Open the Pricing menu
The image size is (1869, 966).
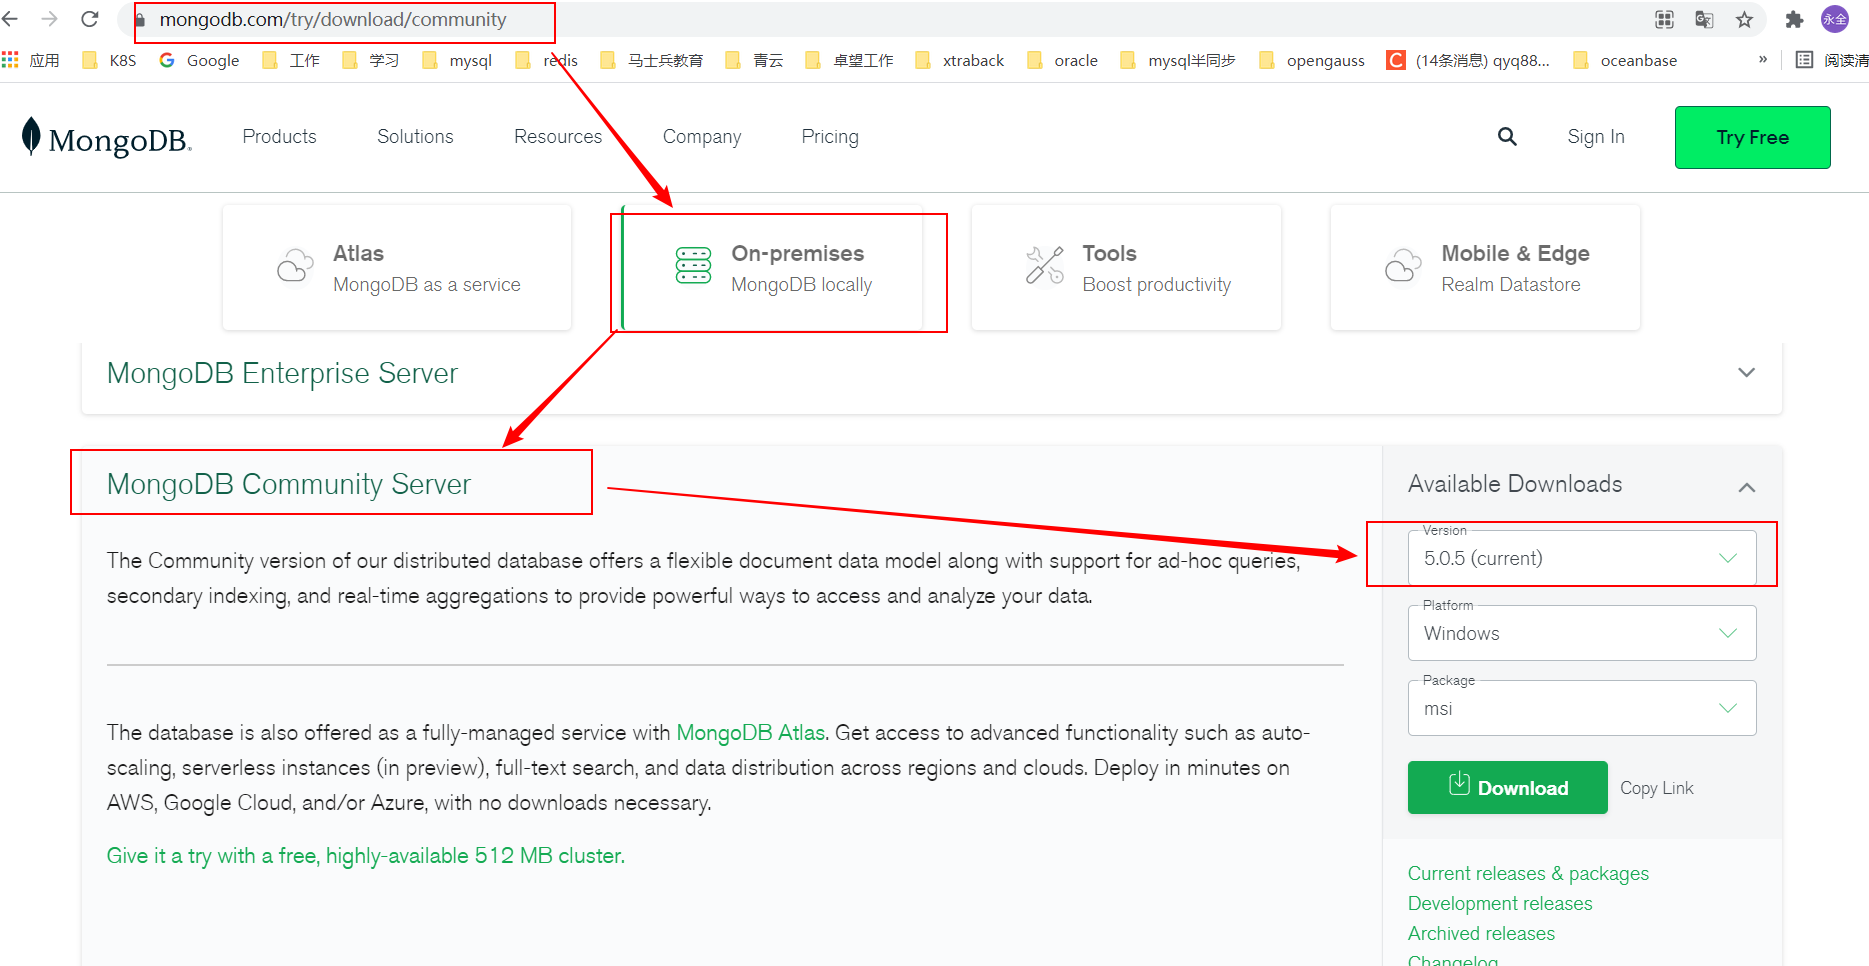tap(829, 137)
